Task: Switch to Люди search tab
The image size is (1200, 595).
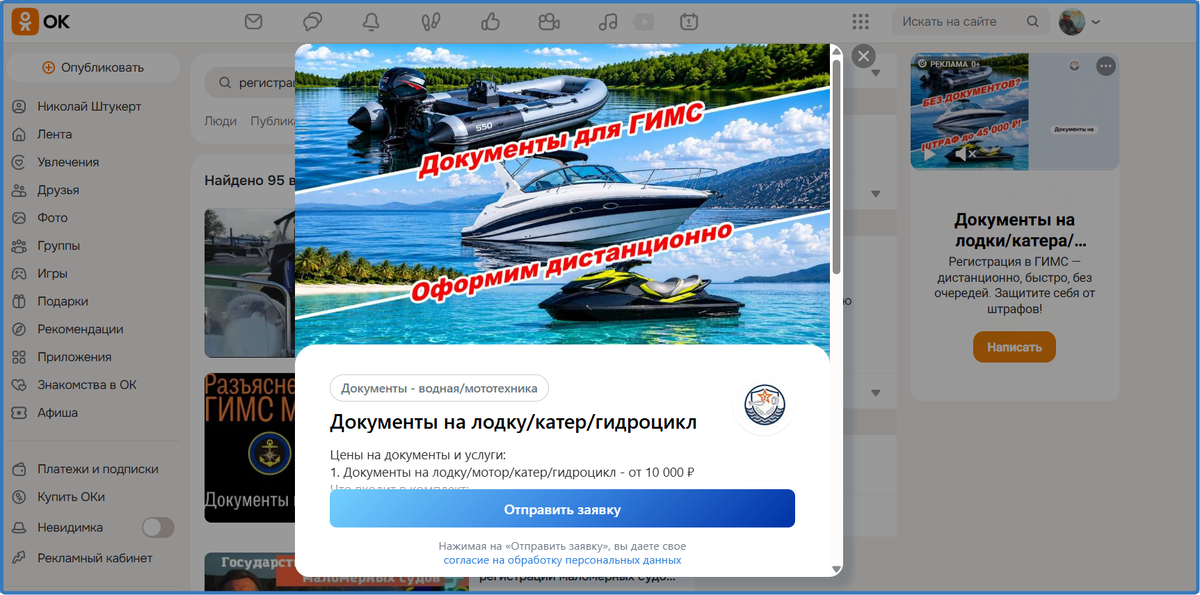Action: (220, 121)
